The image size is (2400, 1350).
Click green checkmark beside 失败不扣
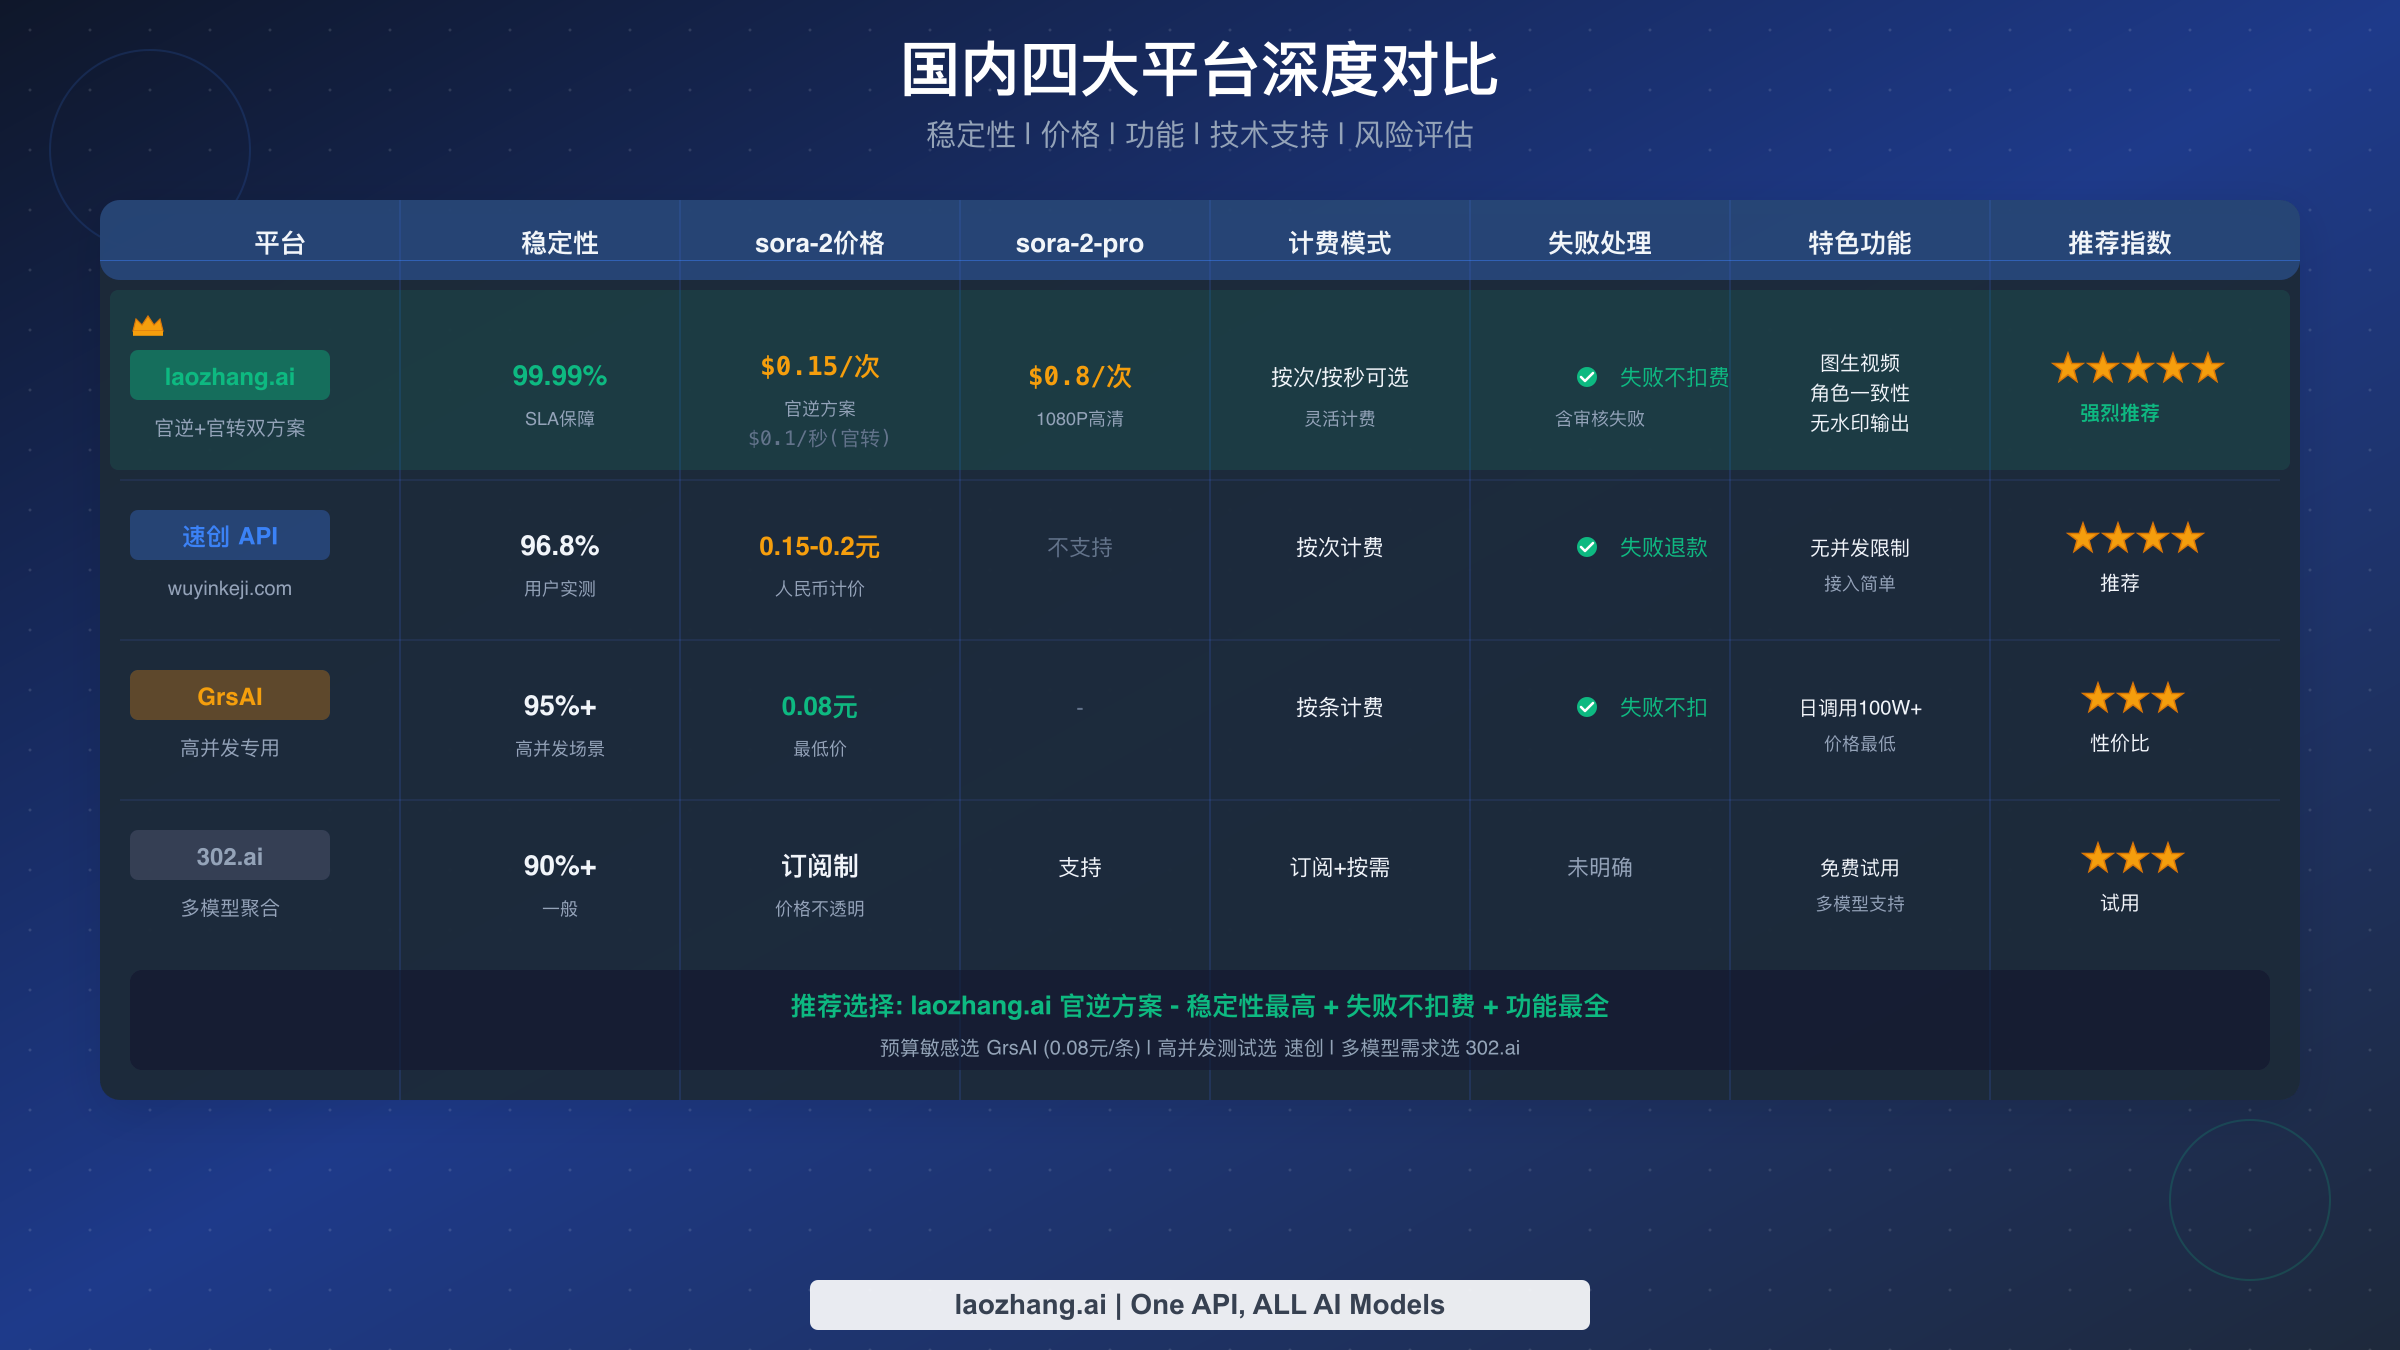[1587, 707]
